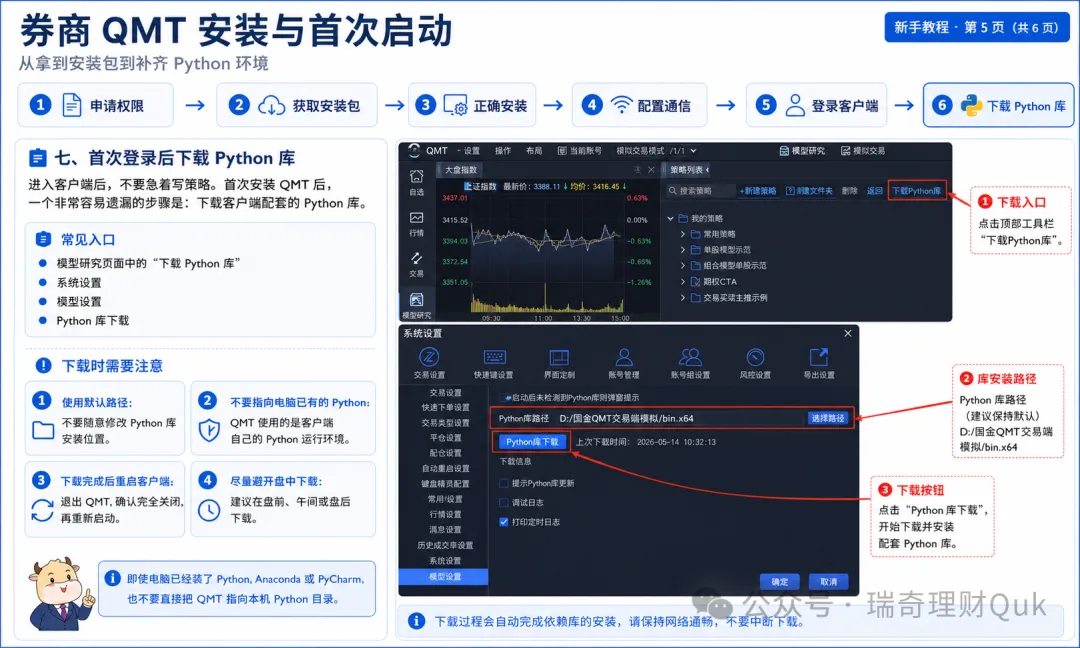Collapse the 策略列表 tab arrow
Viewport: 1080px width, 648px height.
click(708, 169)
